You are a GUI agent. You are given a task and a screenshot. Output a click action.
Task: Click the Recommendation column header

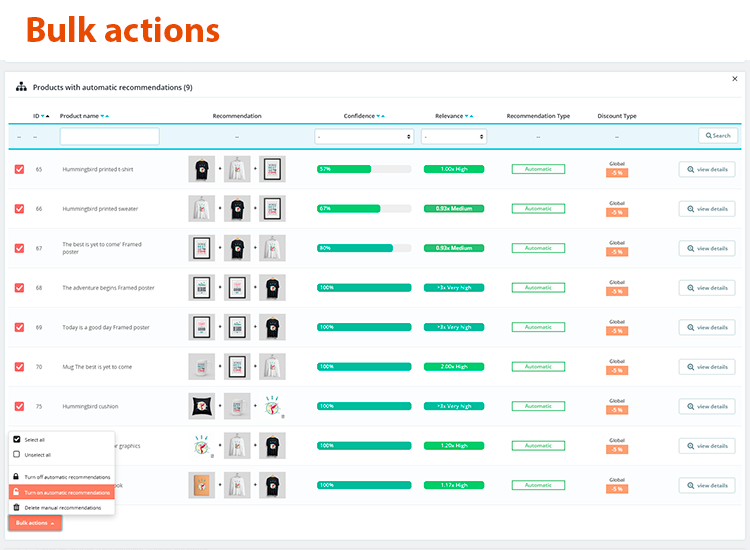pyautogui.click(x=237, y=116)
